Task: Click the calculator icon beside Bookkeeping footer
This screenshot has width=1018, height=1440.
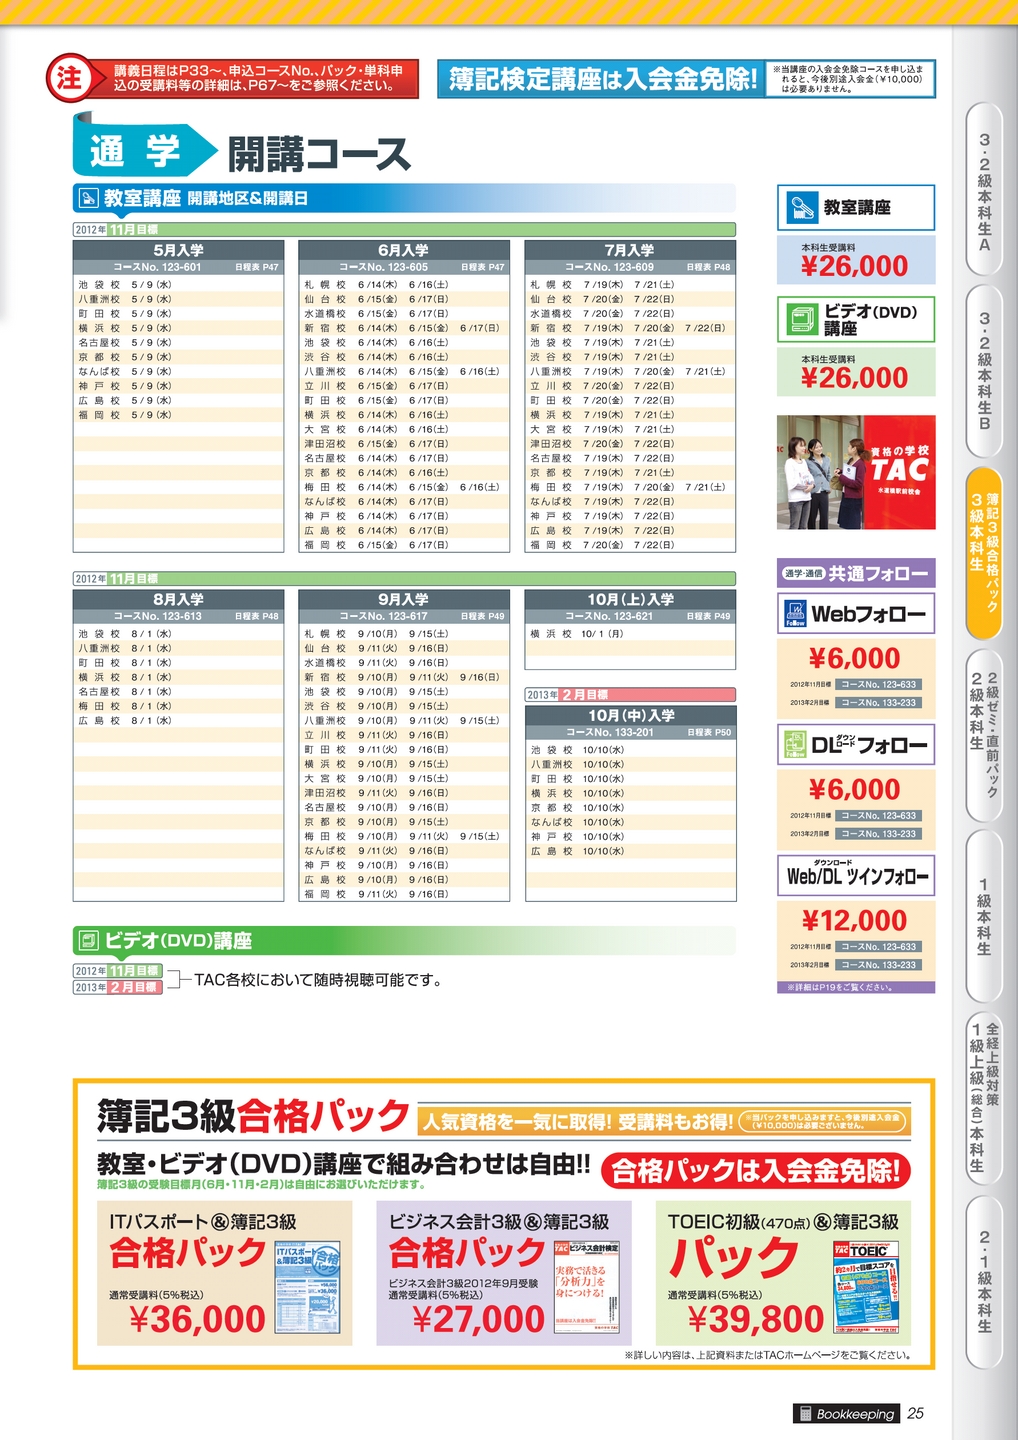Action: pos(804,1413)
